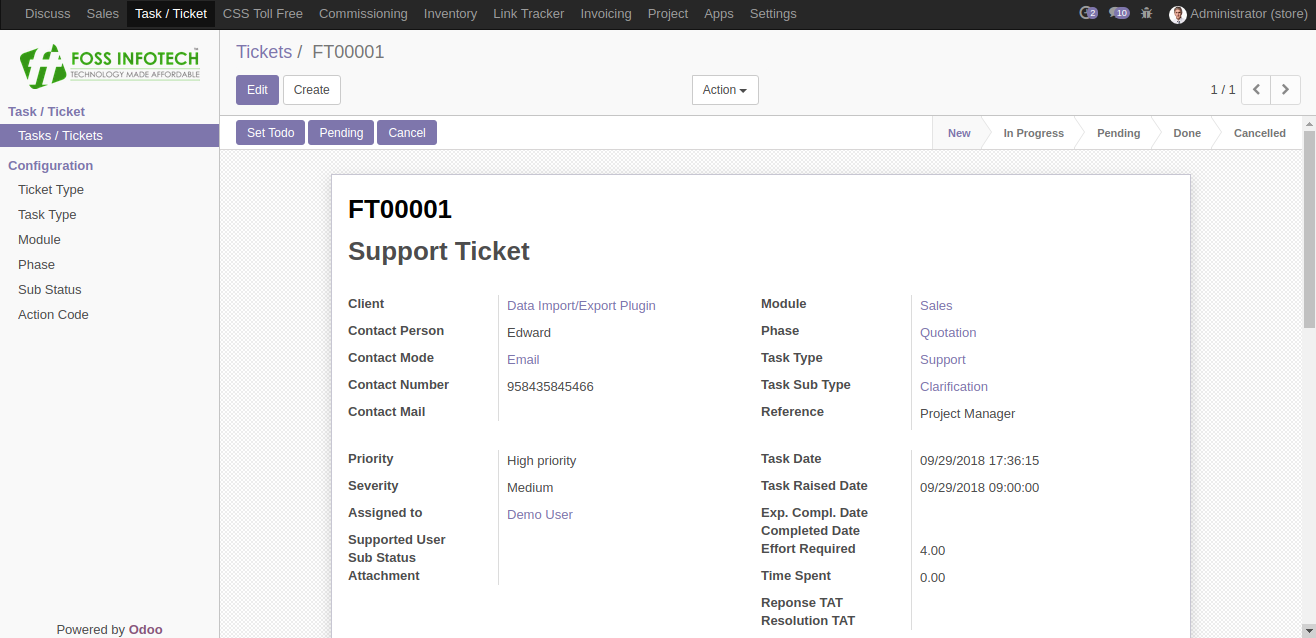Click the activities clock icon with badge 2
The height and width of the screenshot is (638, 1316).
click(x=1088, y=13)
